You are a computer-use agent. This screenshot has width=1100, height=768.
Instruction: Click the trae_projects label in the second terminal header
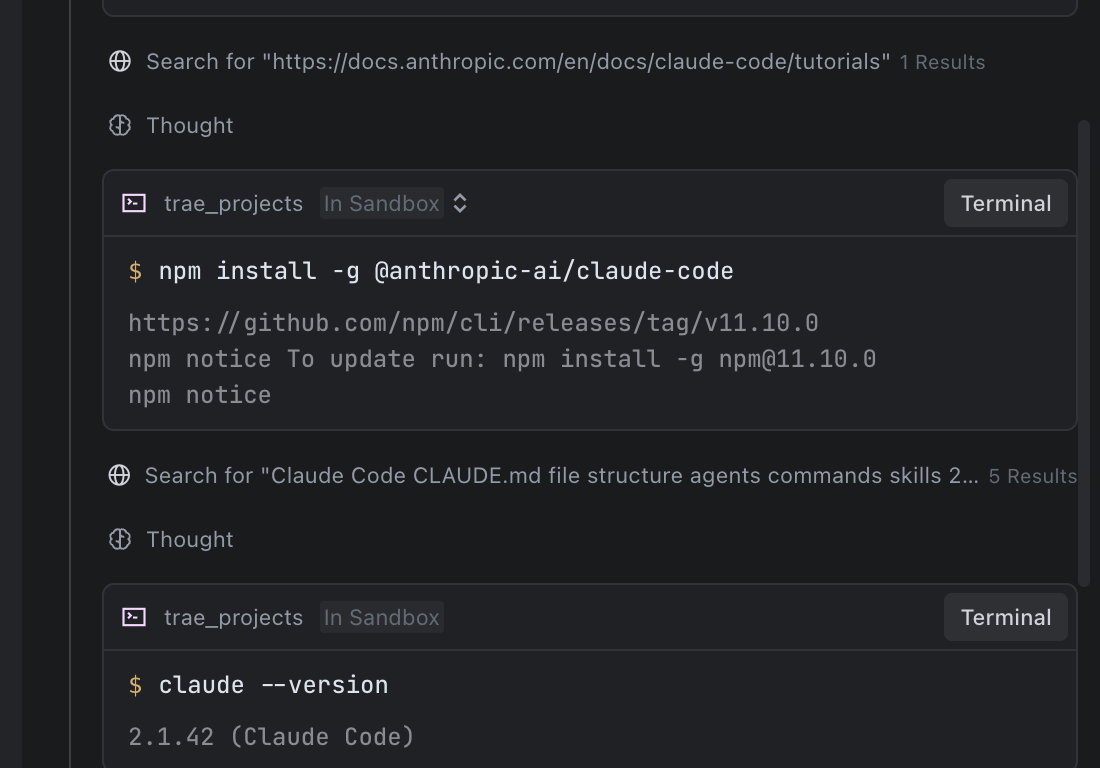pos(231,617)
